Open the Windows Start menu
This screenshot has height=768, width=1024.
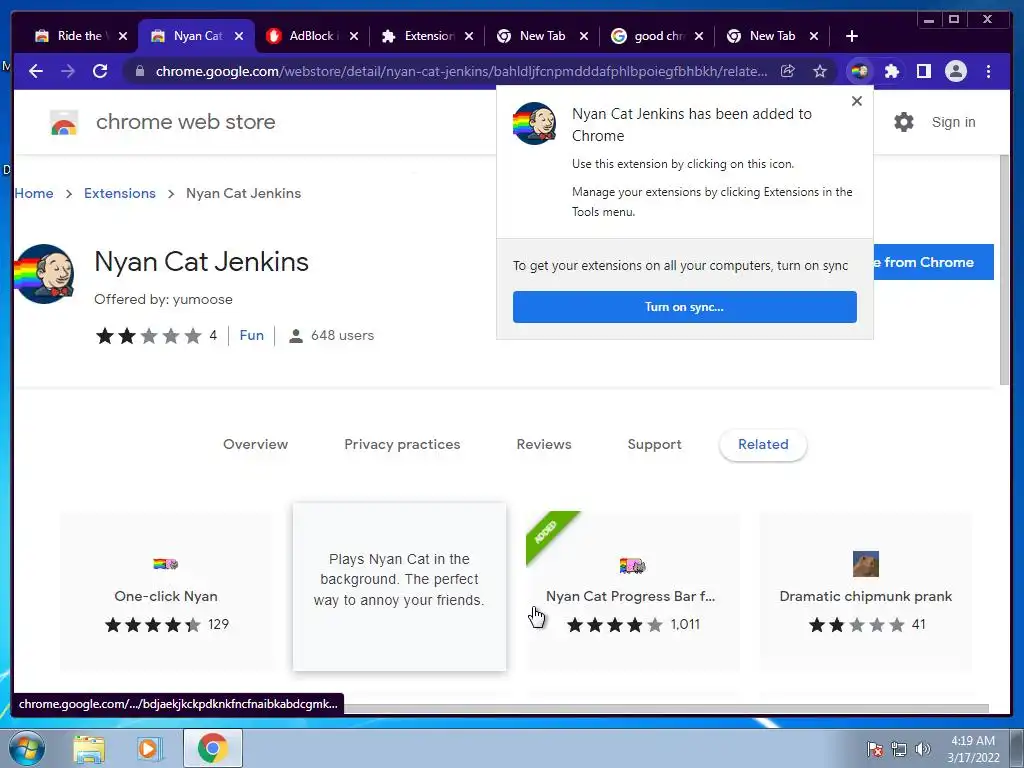pyautogui.click(x=26, y=748)
